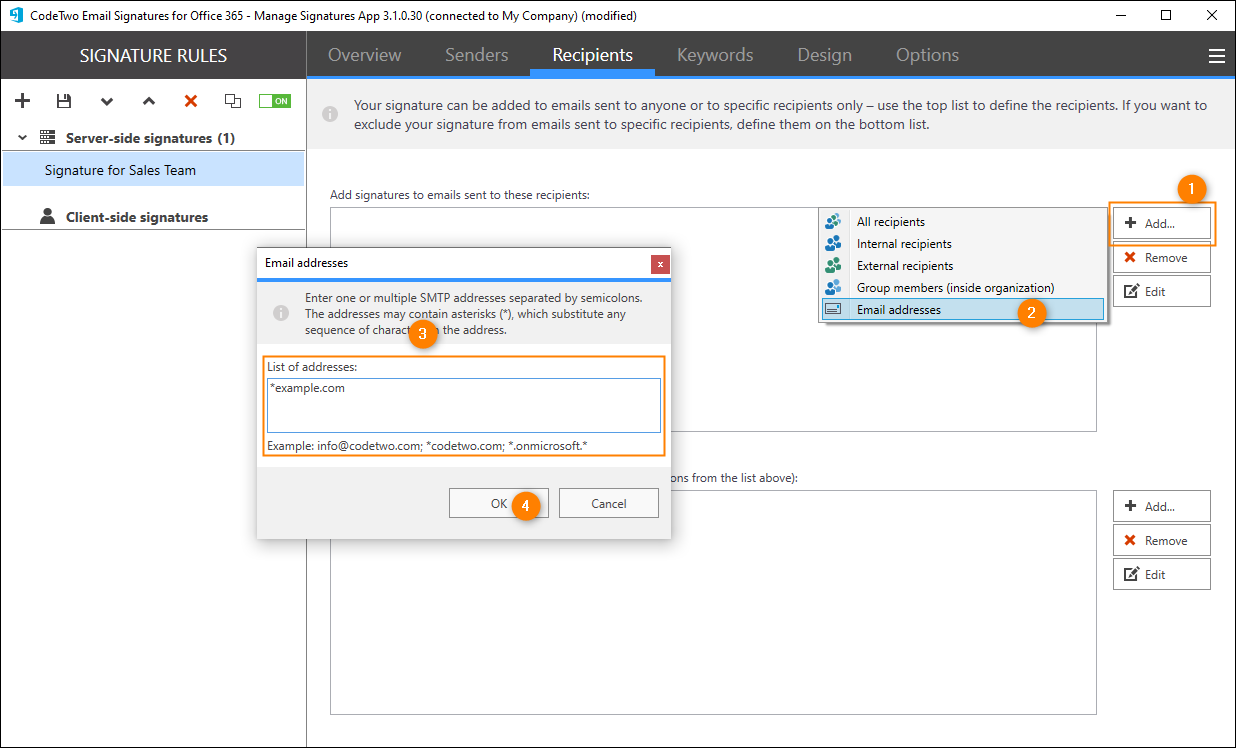Click the List of addresses text field

click(463, 405)
